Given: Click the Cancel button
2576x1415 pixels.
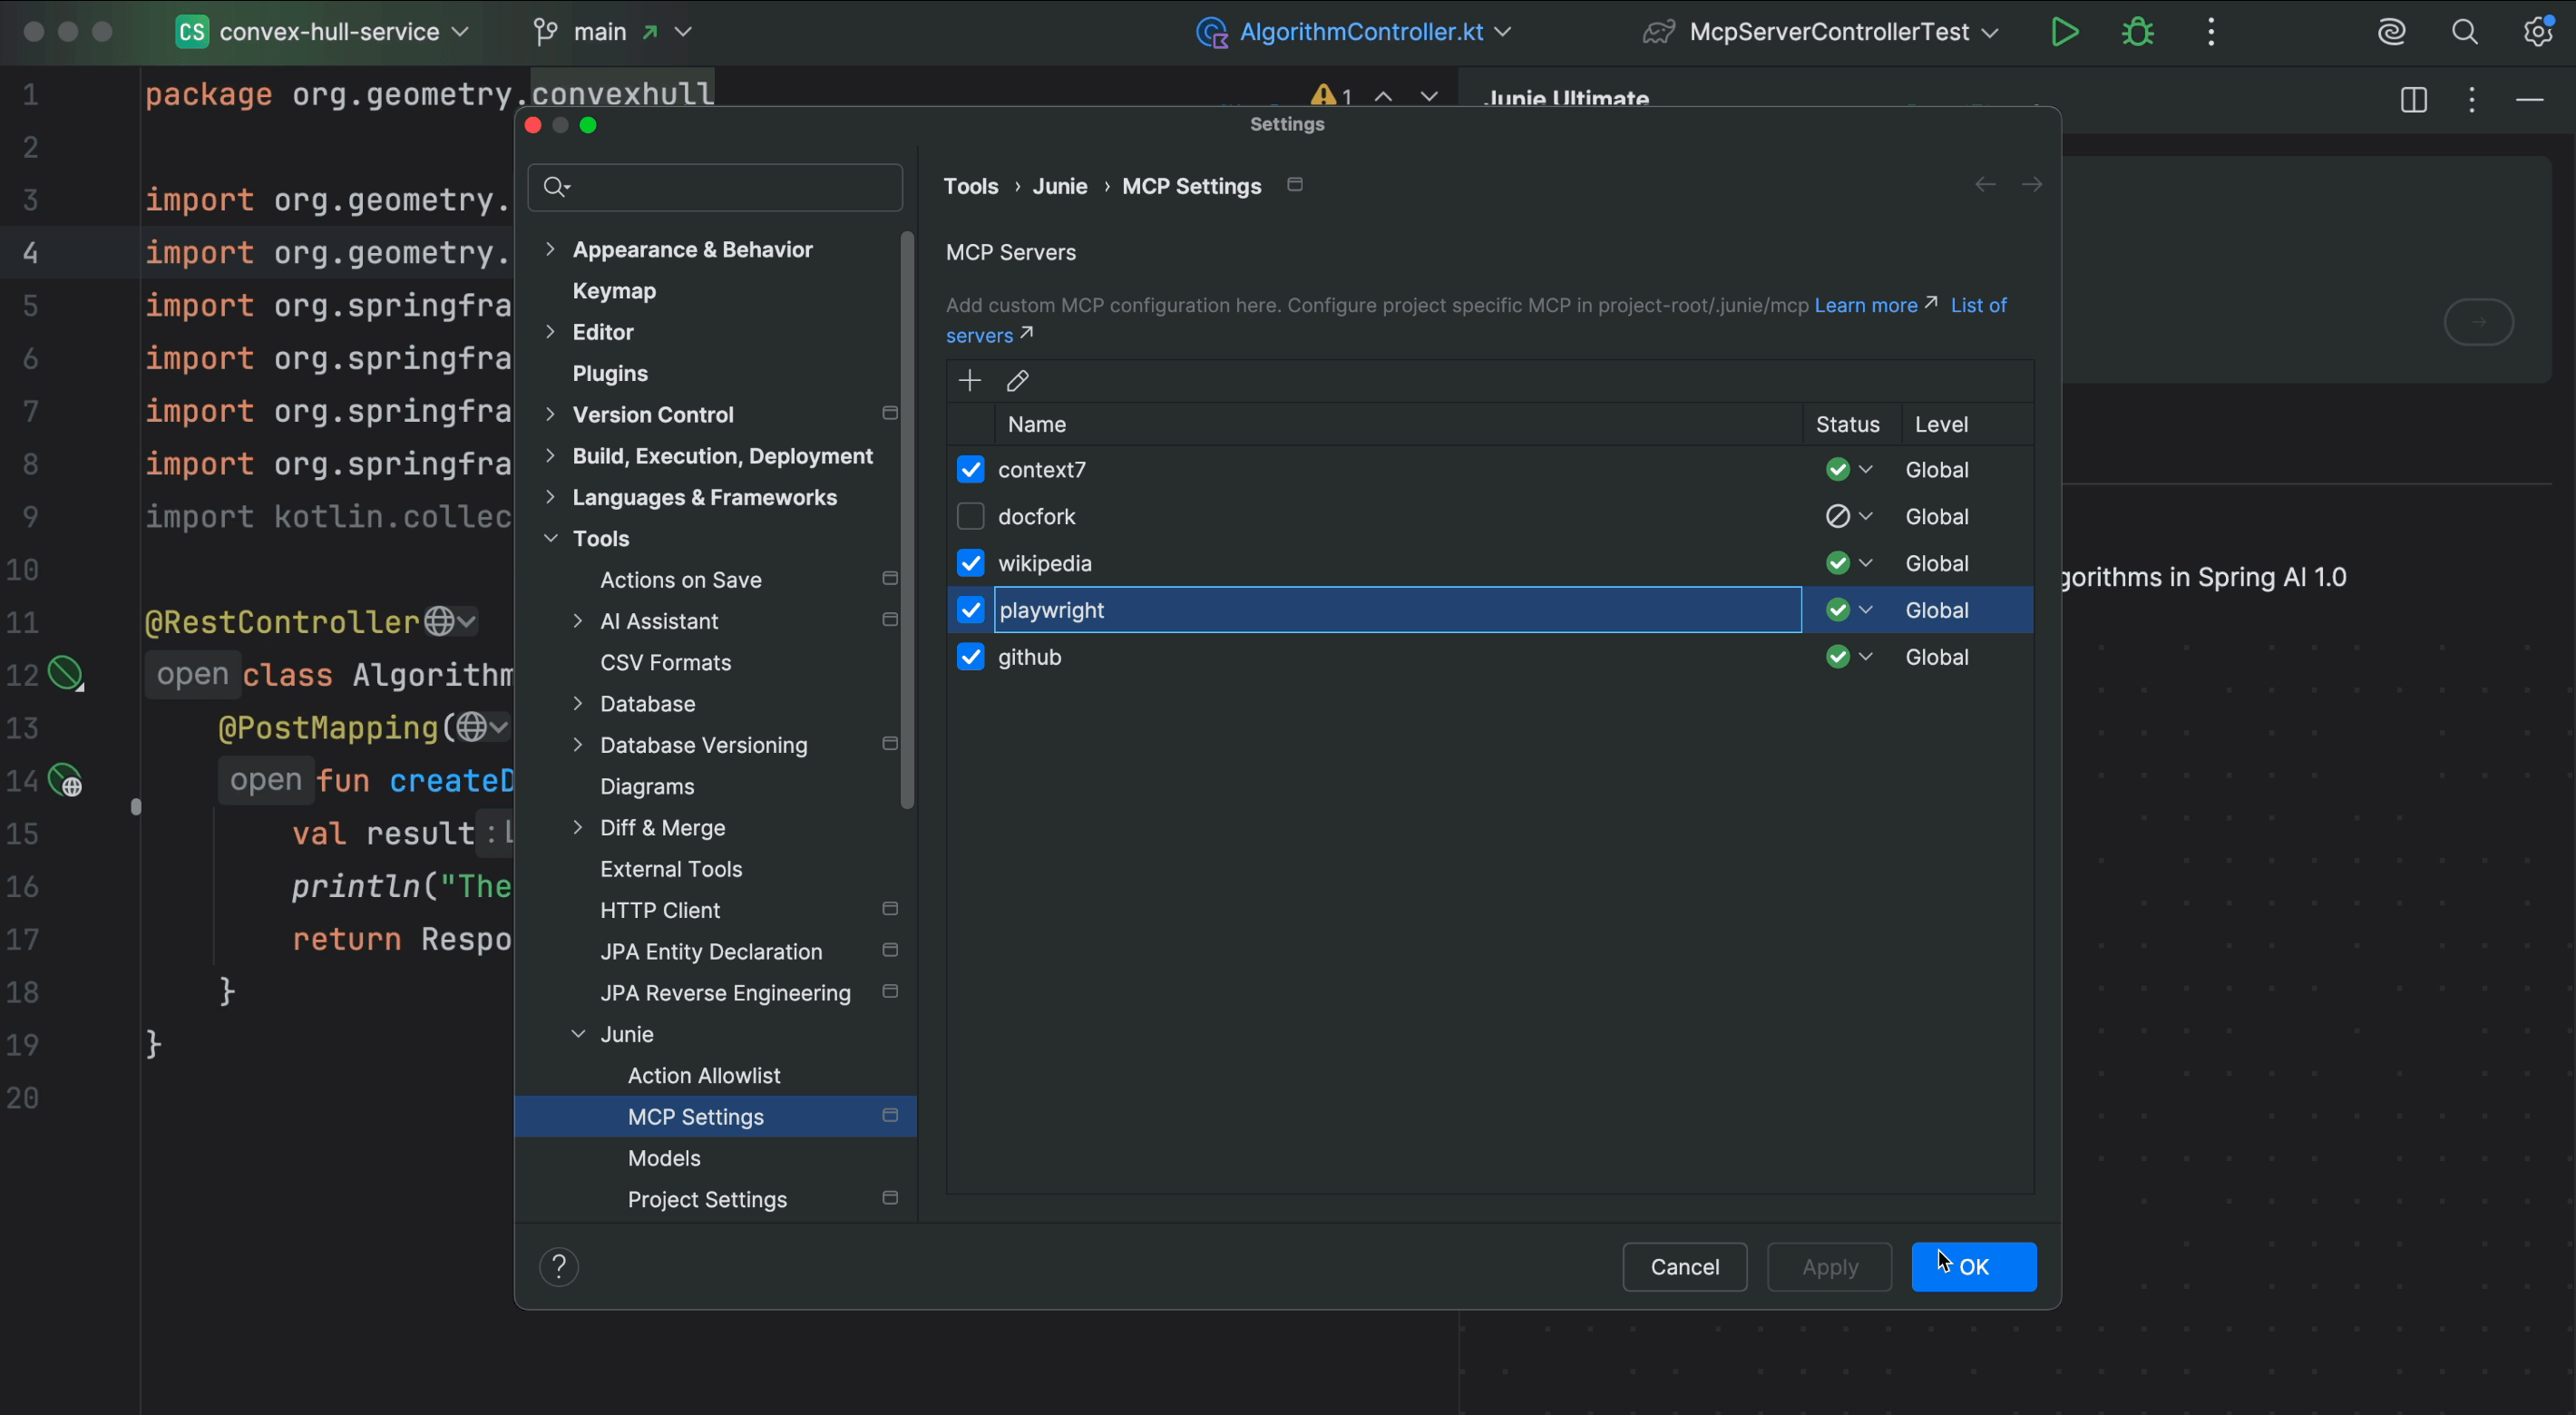Looking at the screenshot, I should click(1684, 1267).
